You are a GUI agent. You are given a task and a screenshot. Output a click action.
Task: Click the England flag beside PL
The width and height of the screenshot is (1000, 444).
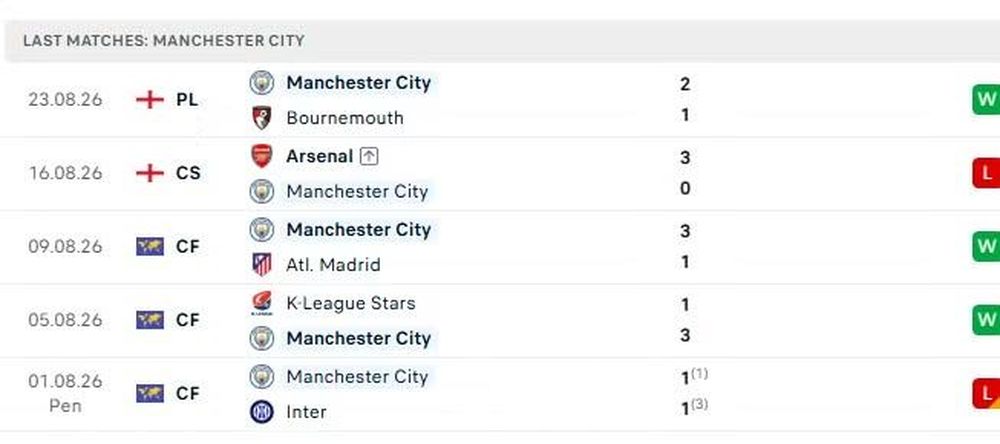coord(150,100)
